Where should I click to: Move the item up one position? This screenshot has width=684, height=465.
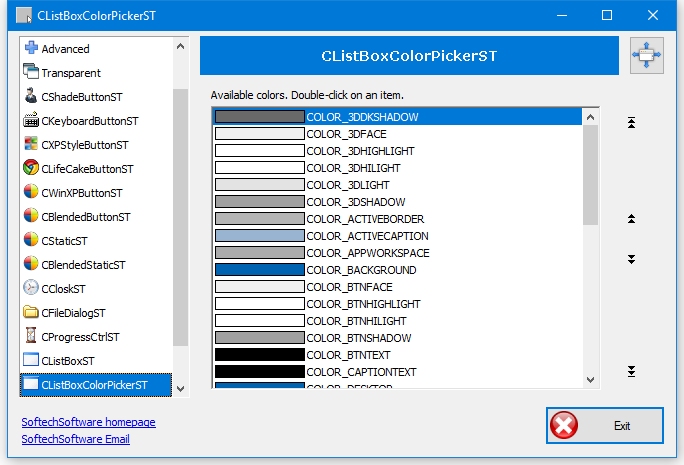631,219
